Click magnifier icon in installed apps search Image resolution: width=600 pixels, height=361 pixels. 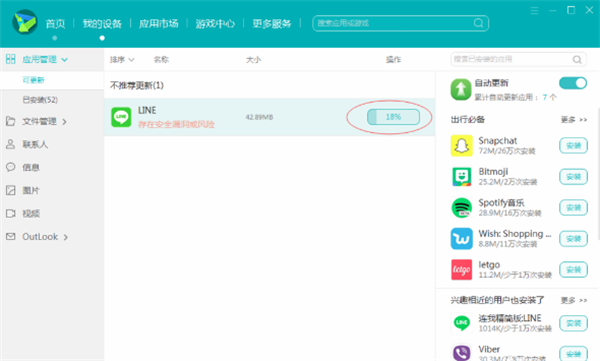click(577, 59)
